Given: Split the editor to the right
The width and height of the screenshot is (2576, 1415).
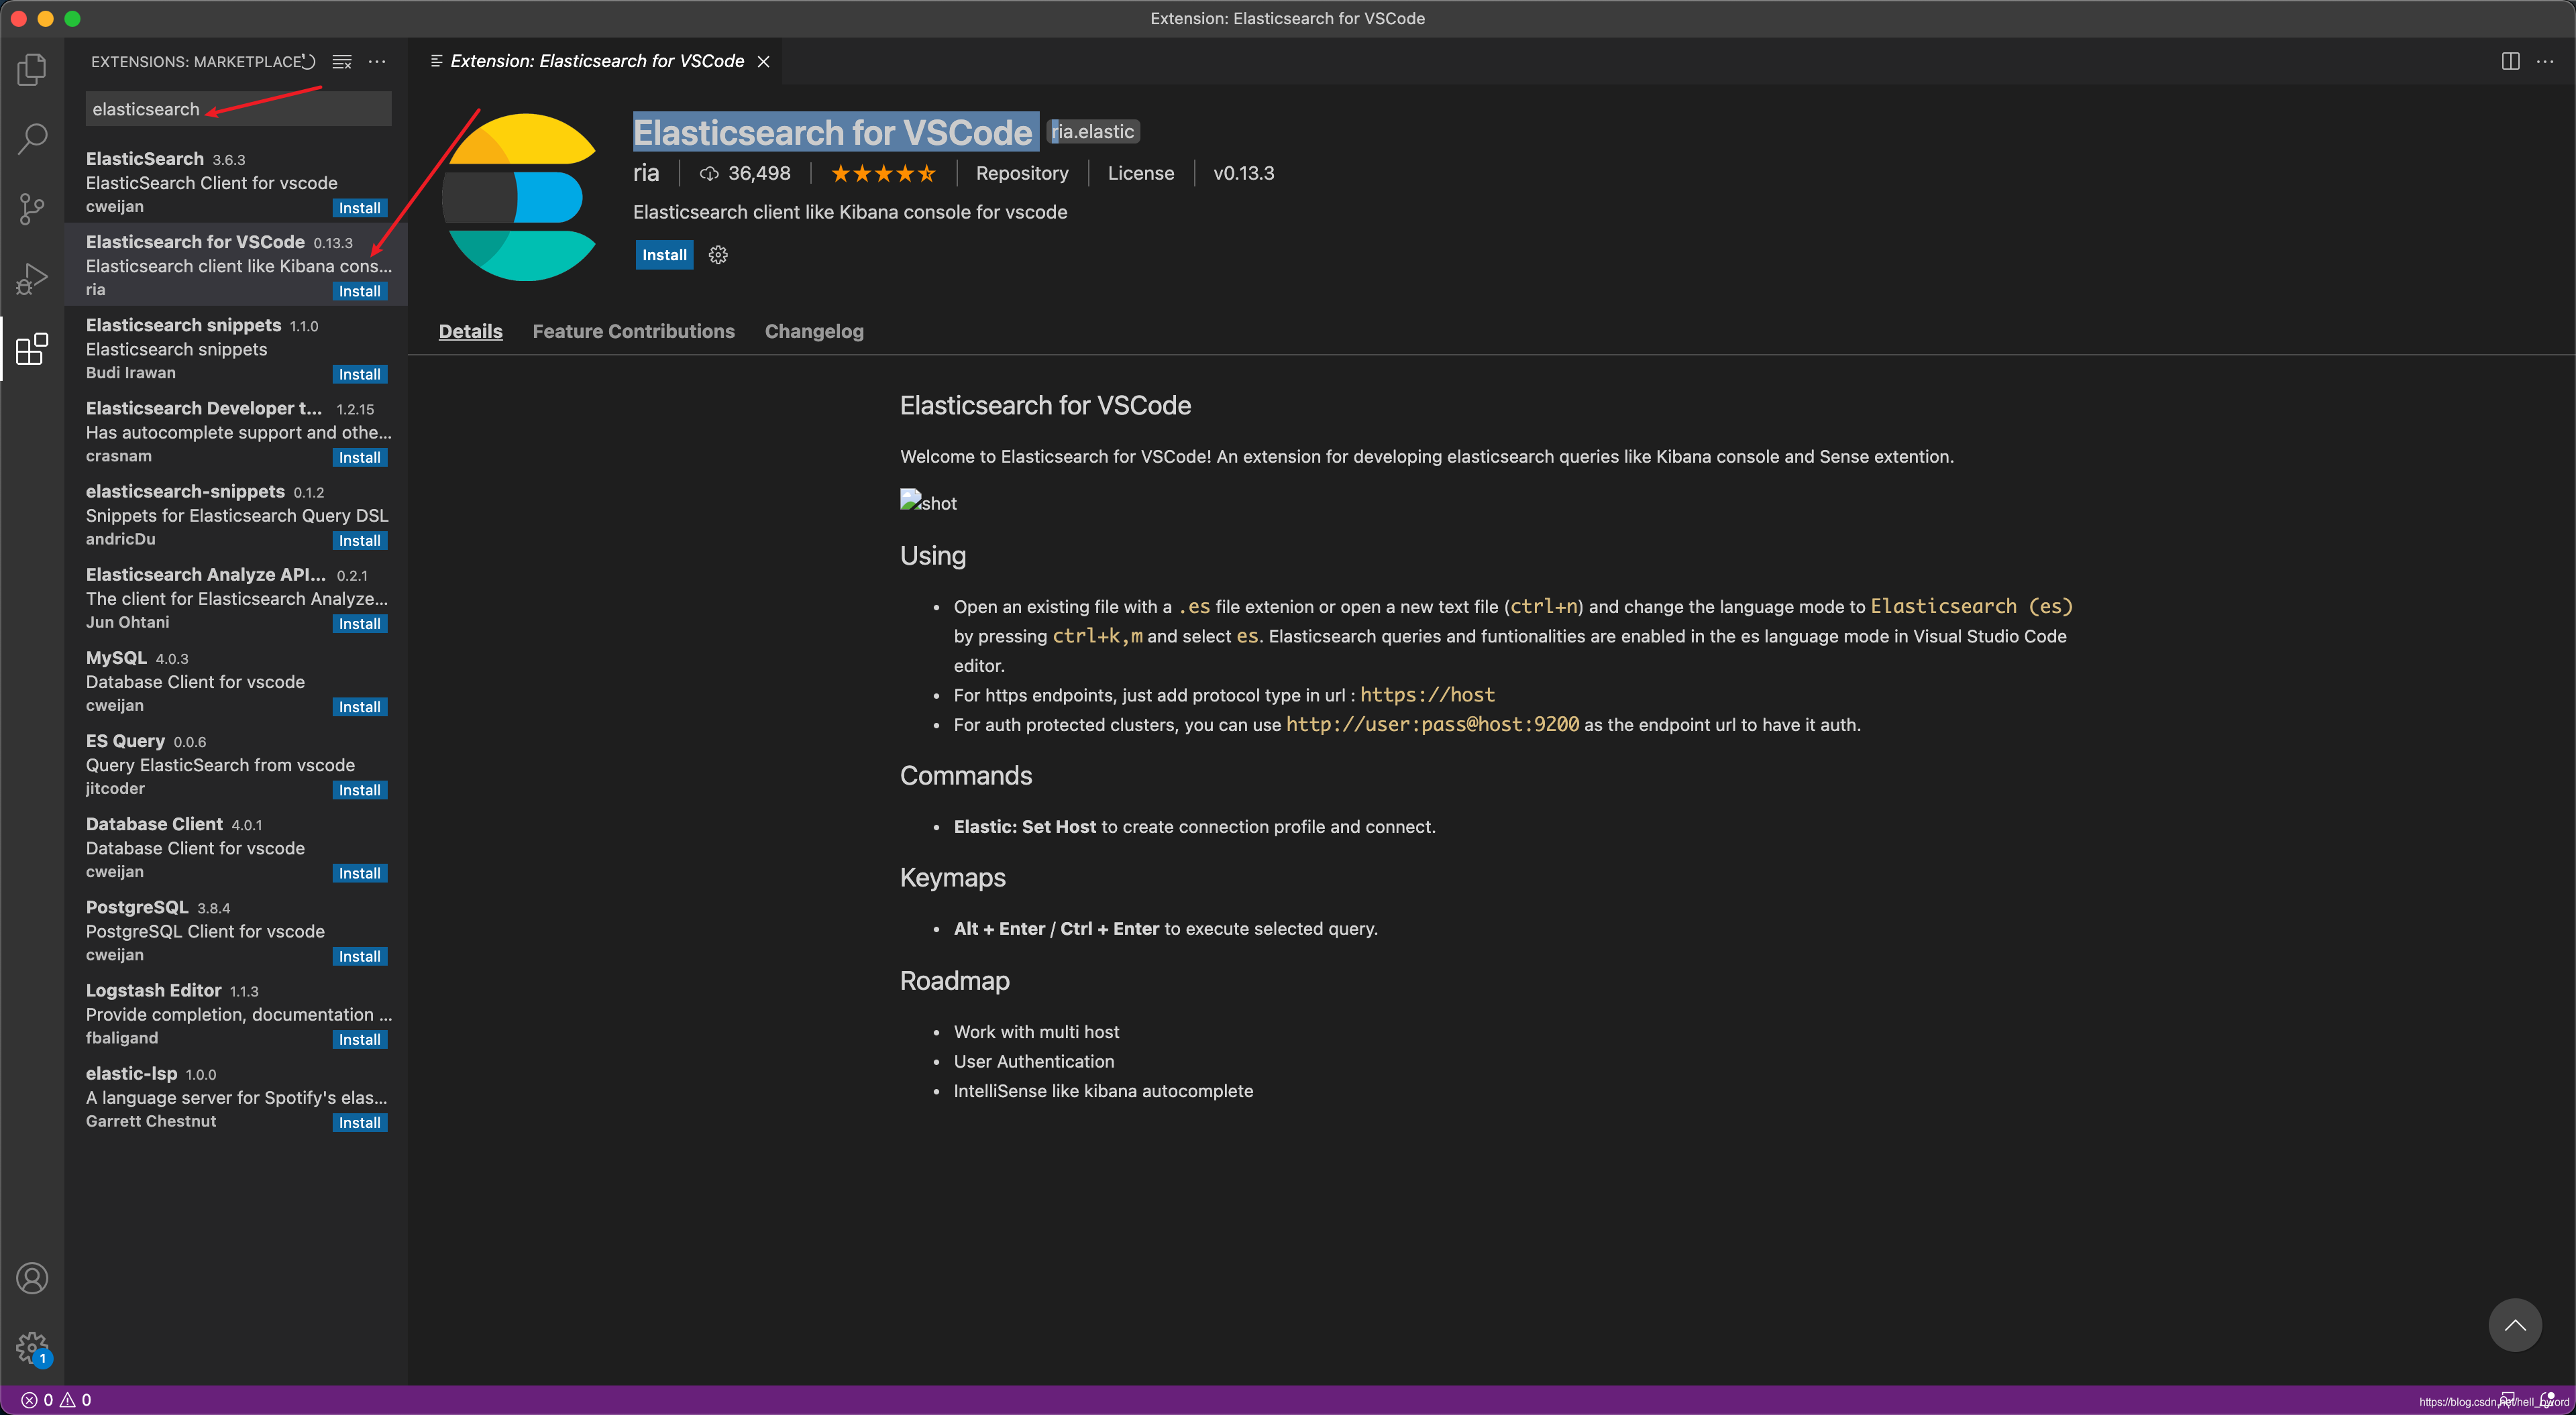Looking at the screenshot, I should 2510,62.
